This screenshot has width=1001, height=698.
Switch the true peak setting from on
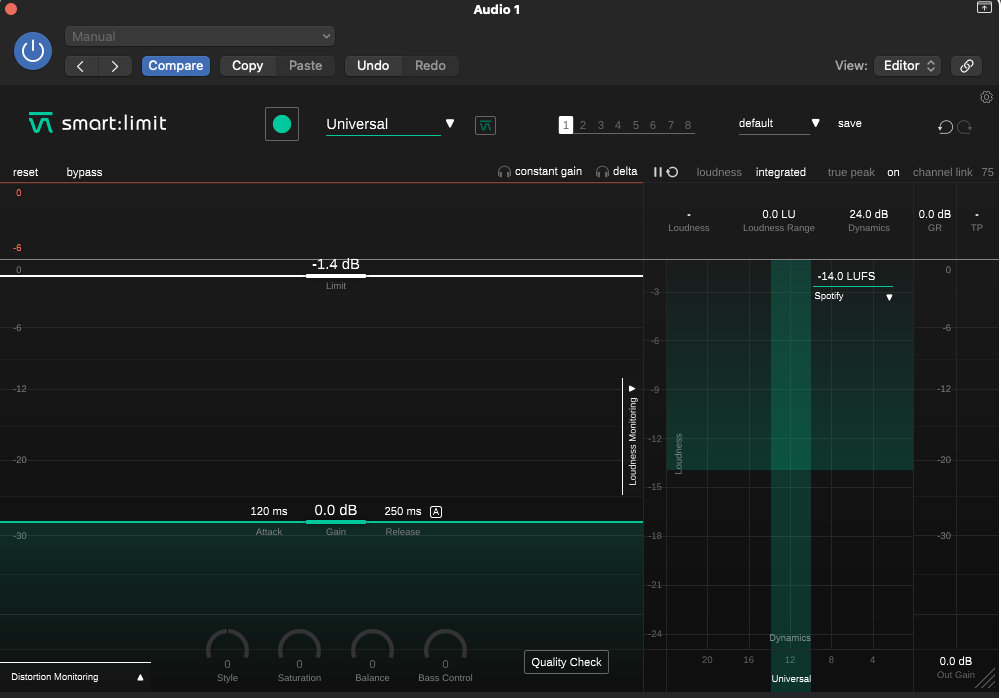pyautogui.click(x=893, y=172)
